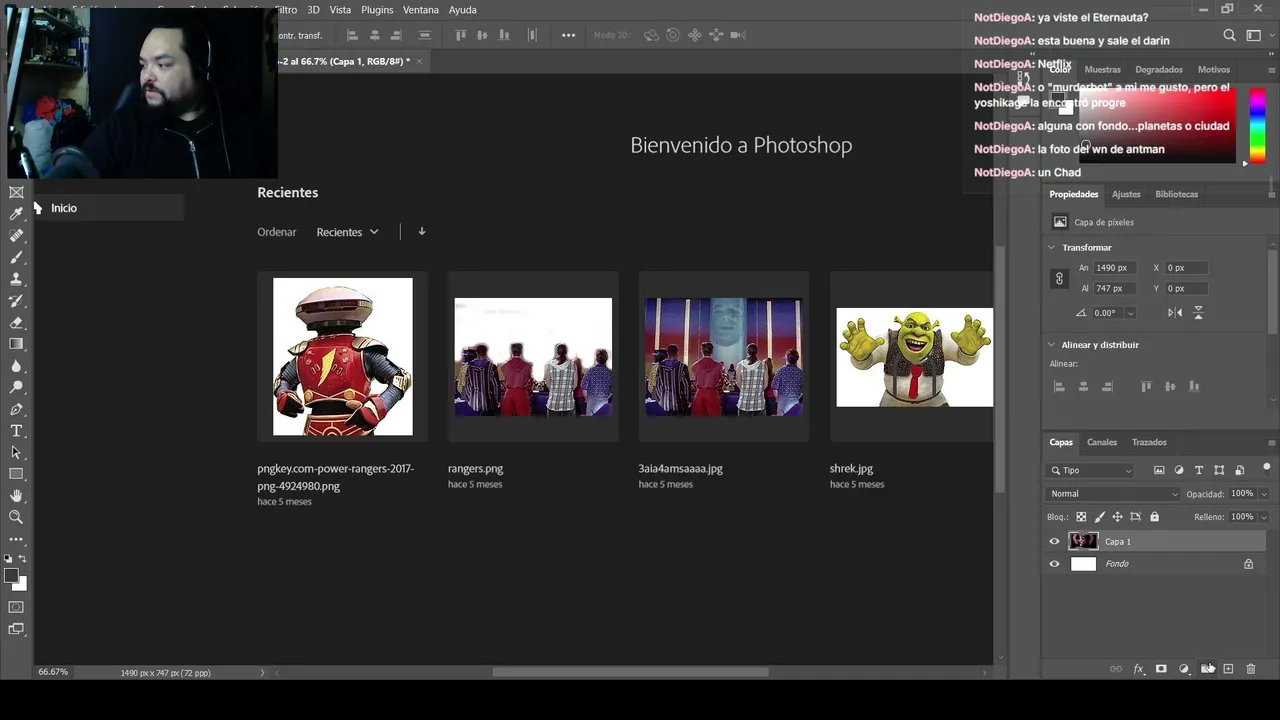
Task: Hide the Fondo layer
Action: pos(1054,564)
